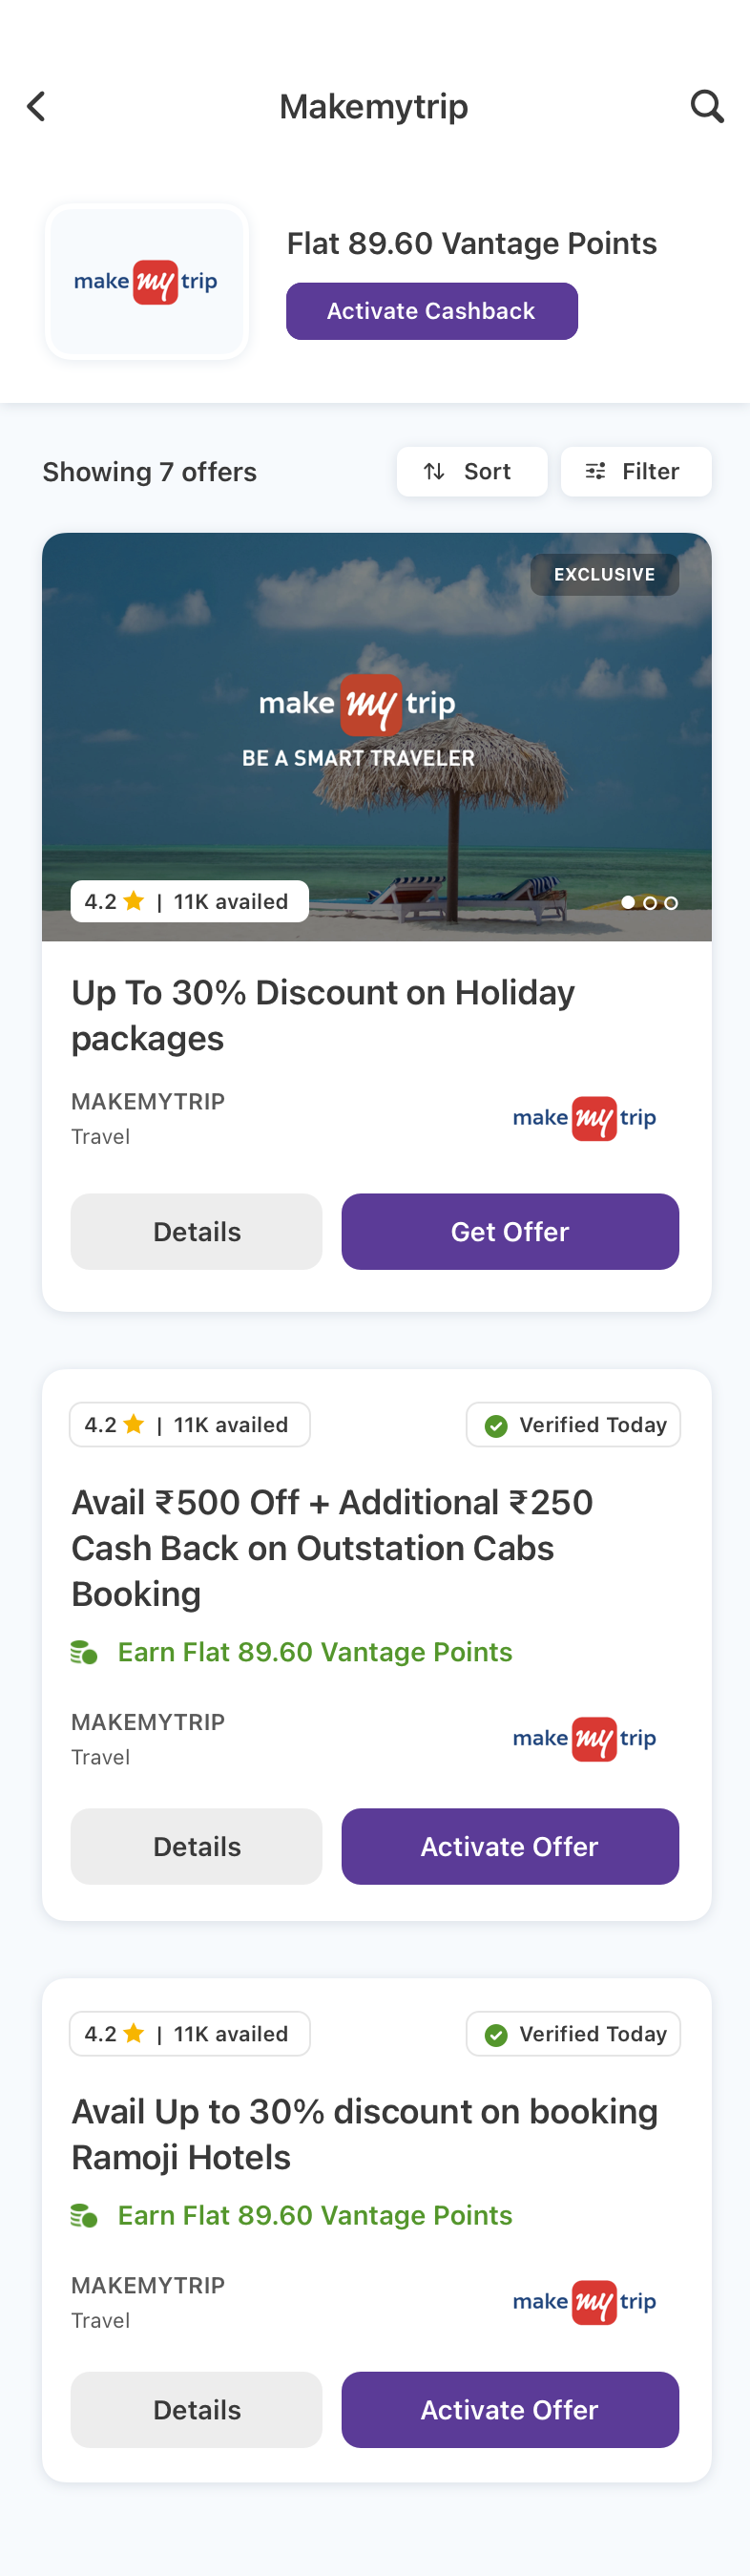This screenshot has height=2576, width=750.
Task: Tap the Ramoji Hotels Earn Vantage Points link
Action: (x=314, y=2216)
